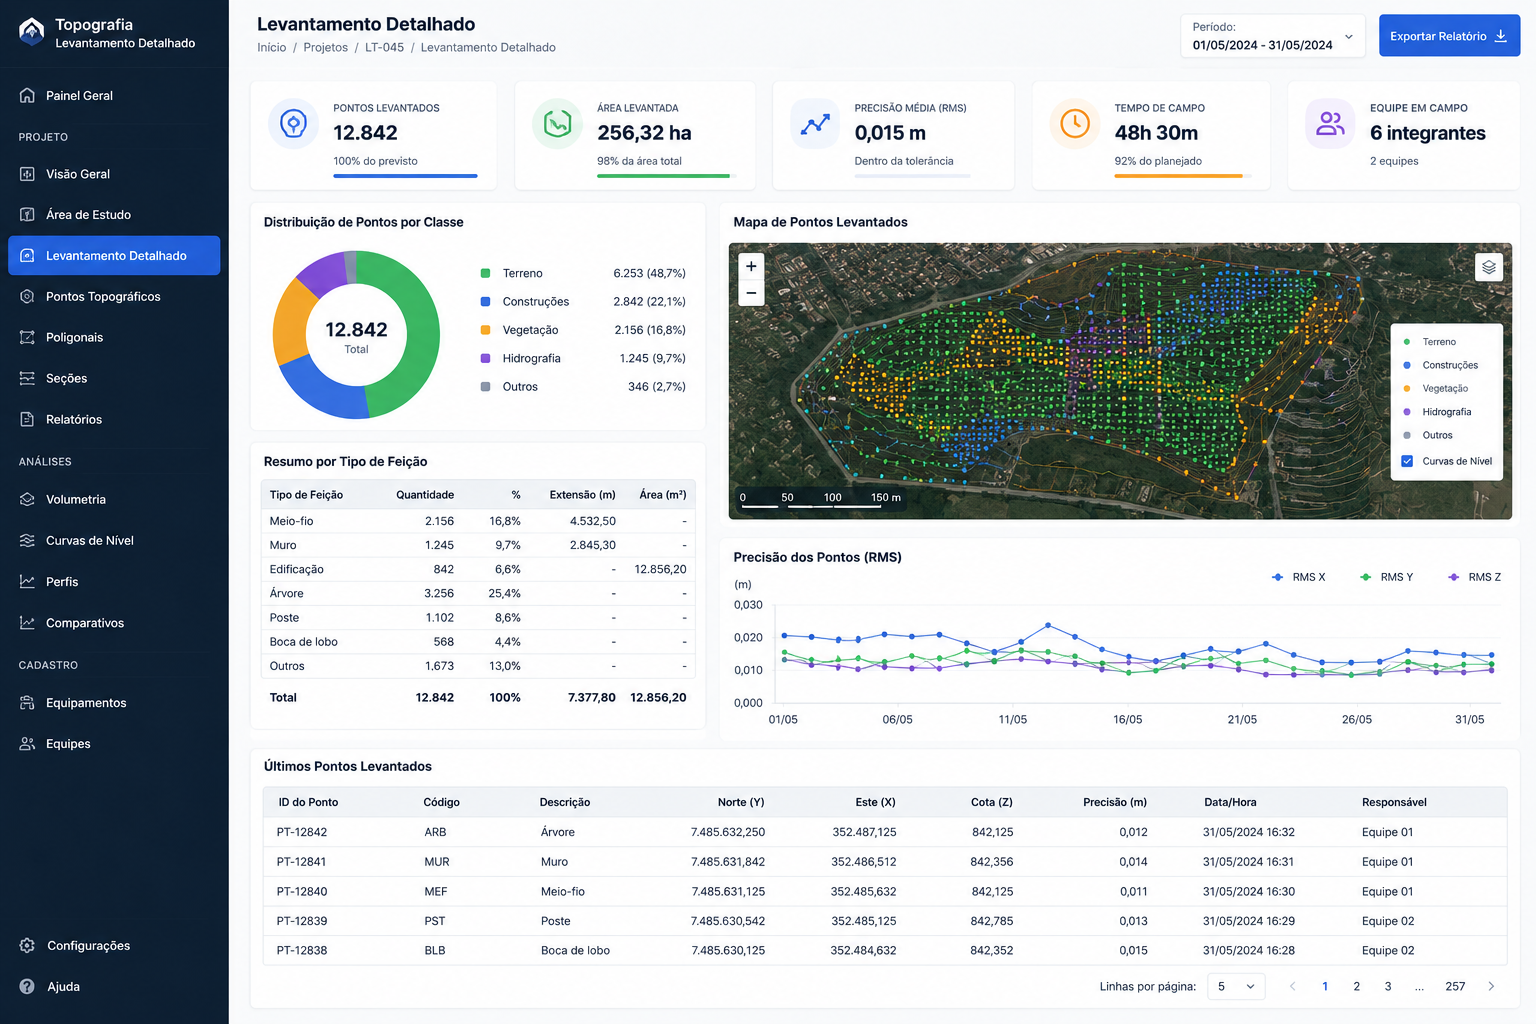Click the Seções sidebar icon

27,379
